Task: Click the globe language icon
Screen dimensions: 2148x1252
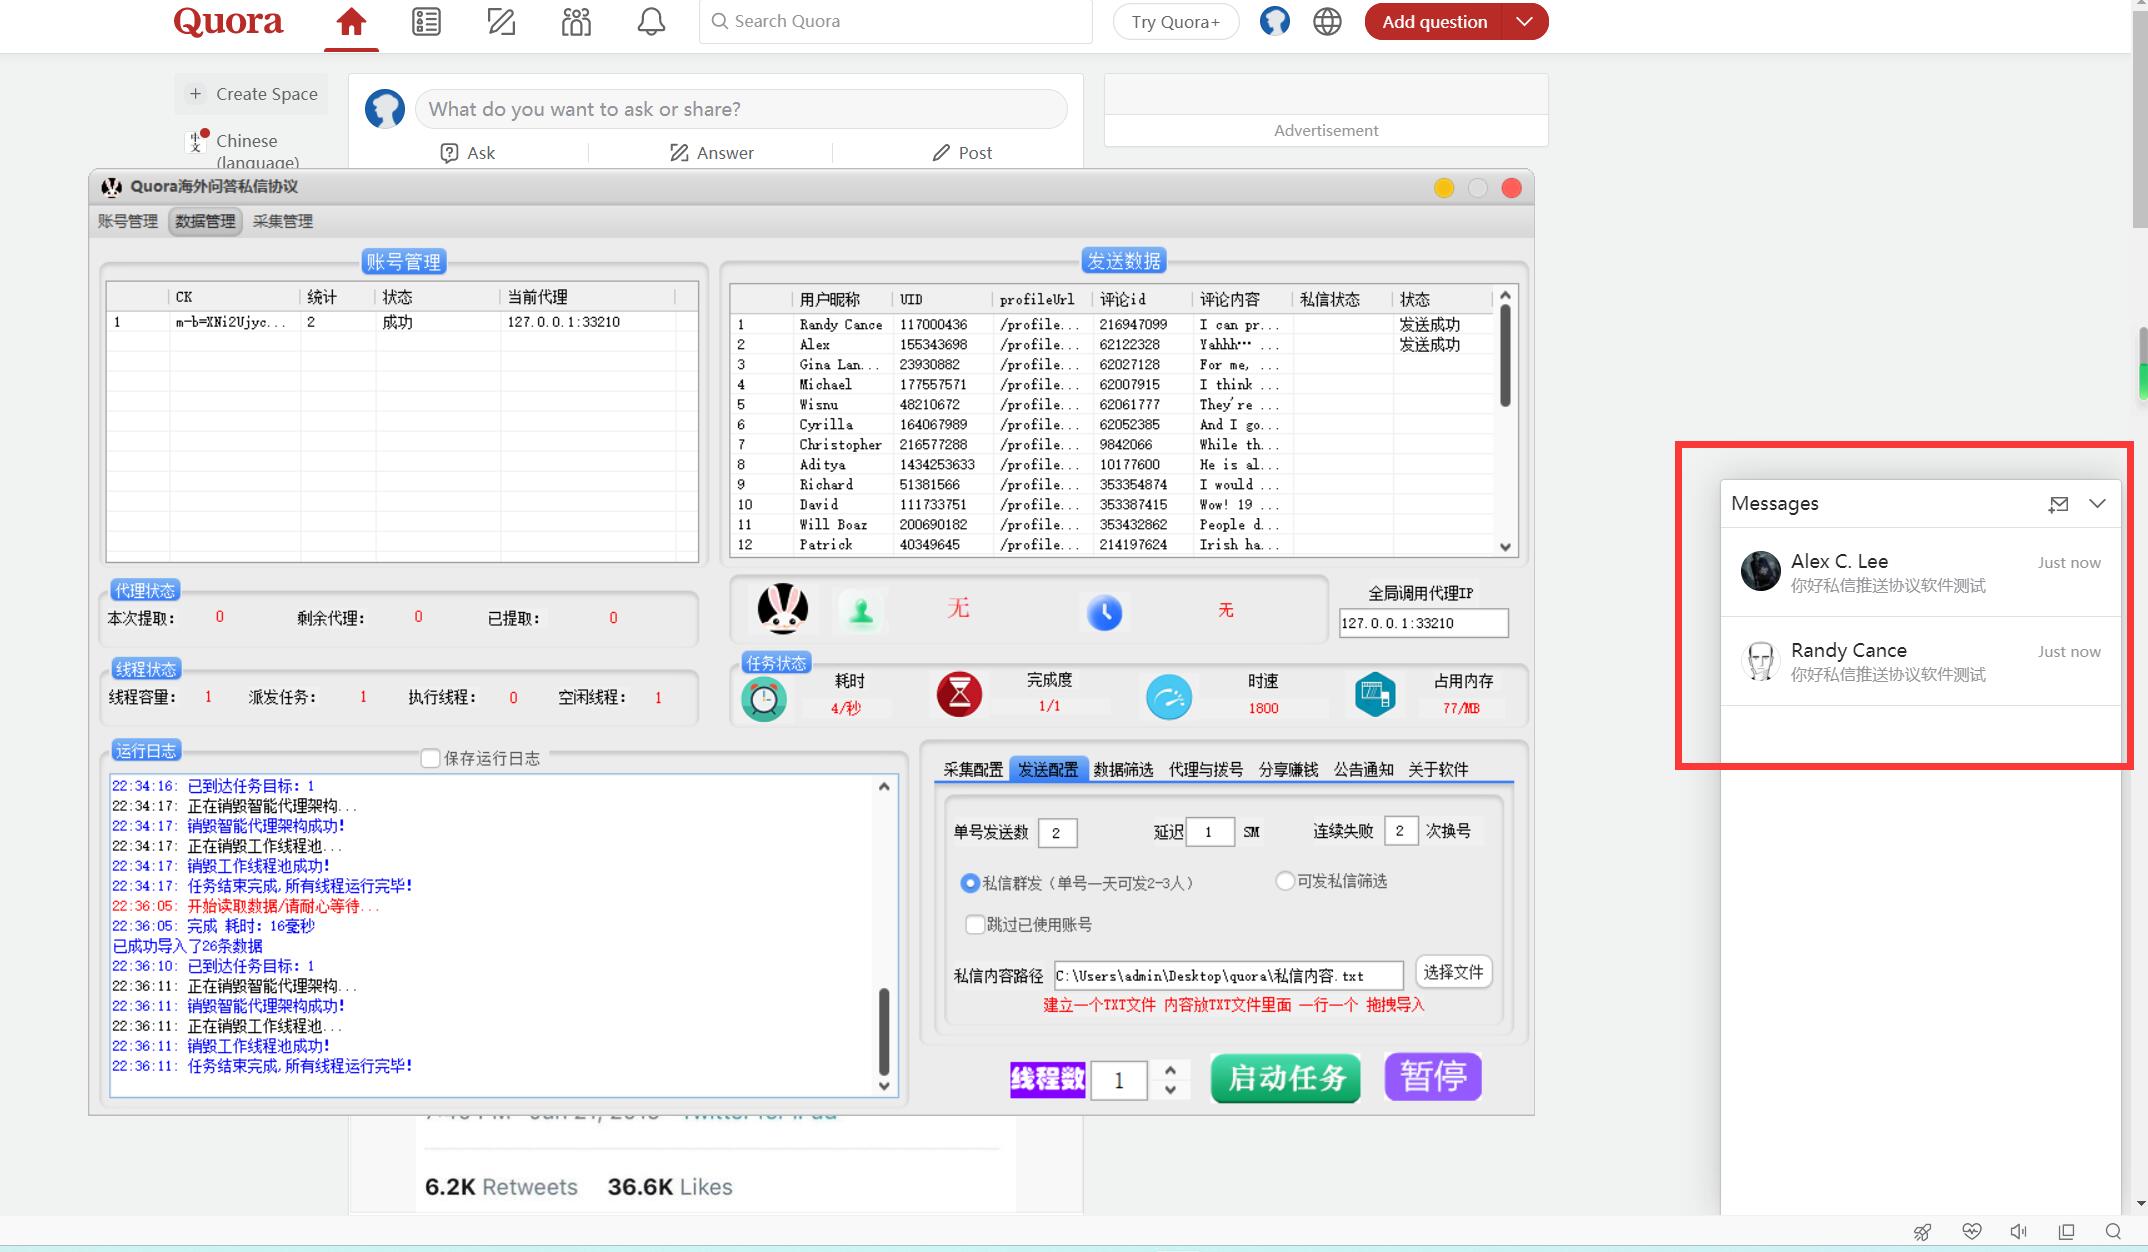Action: (x=1327, y=22)
